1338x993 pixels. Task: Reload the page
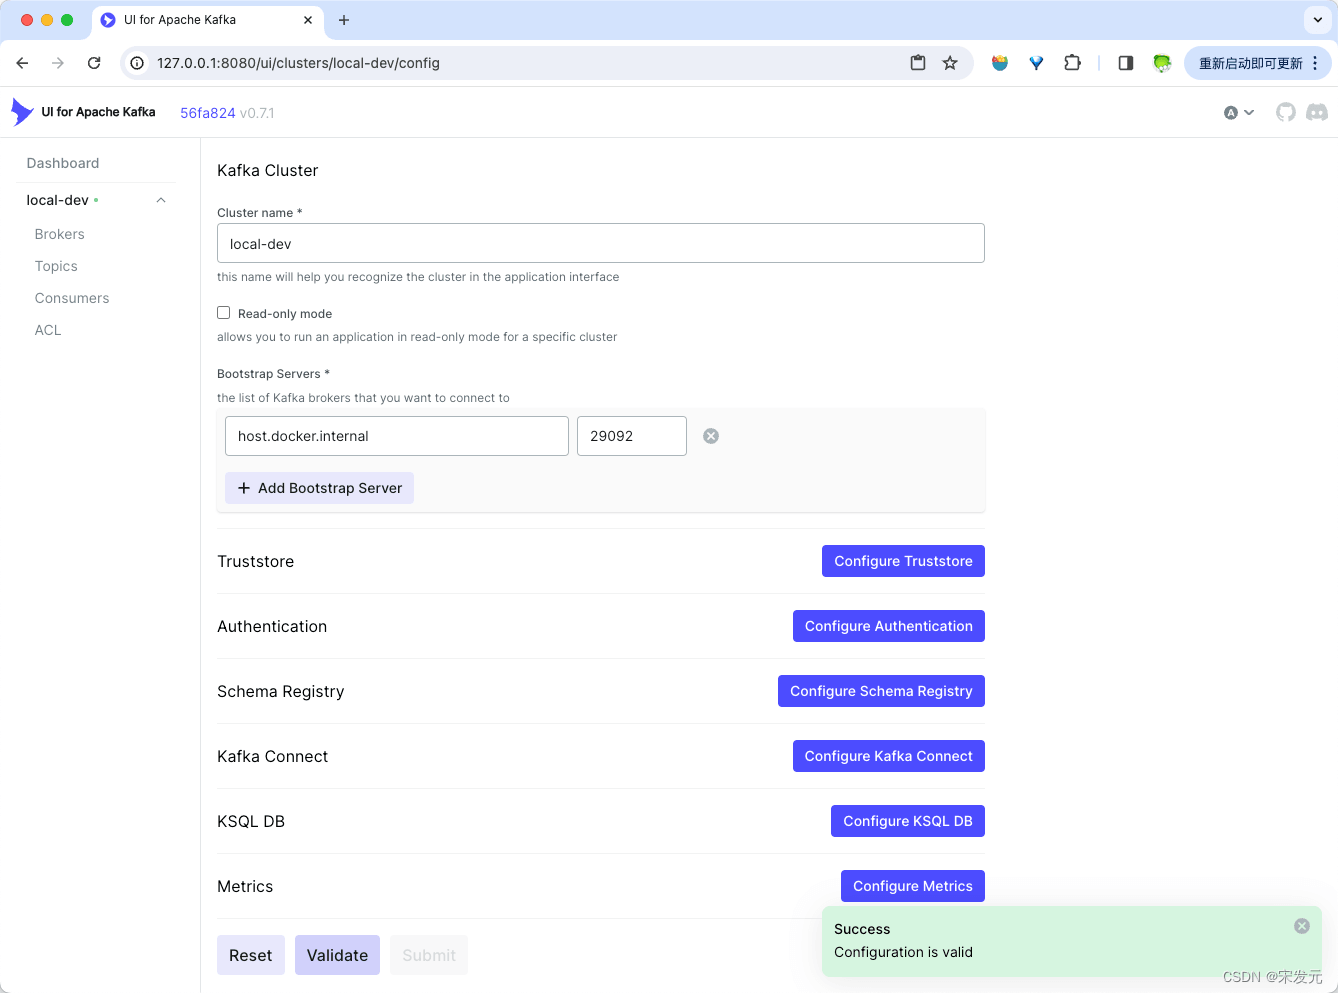pos(94,63)
